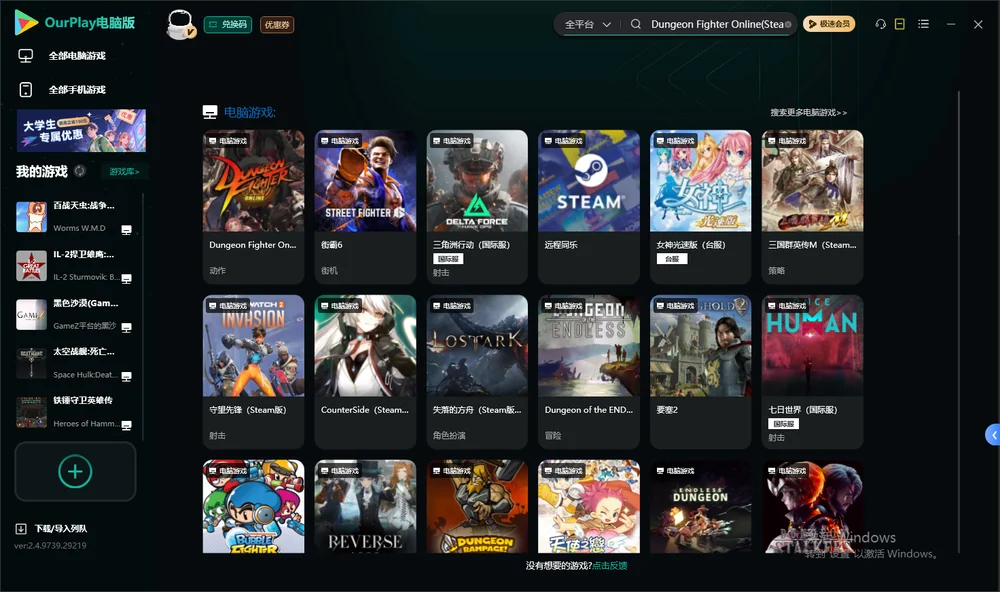The image size is (1000, 592).
Task: Open the 七日世界 (国际服) card
Action: click(812, 372)
